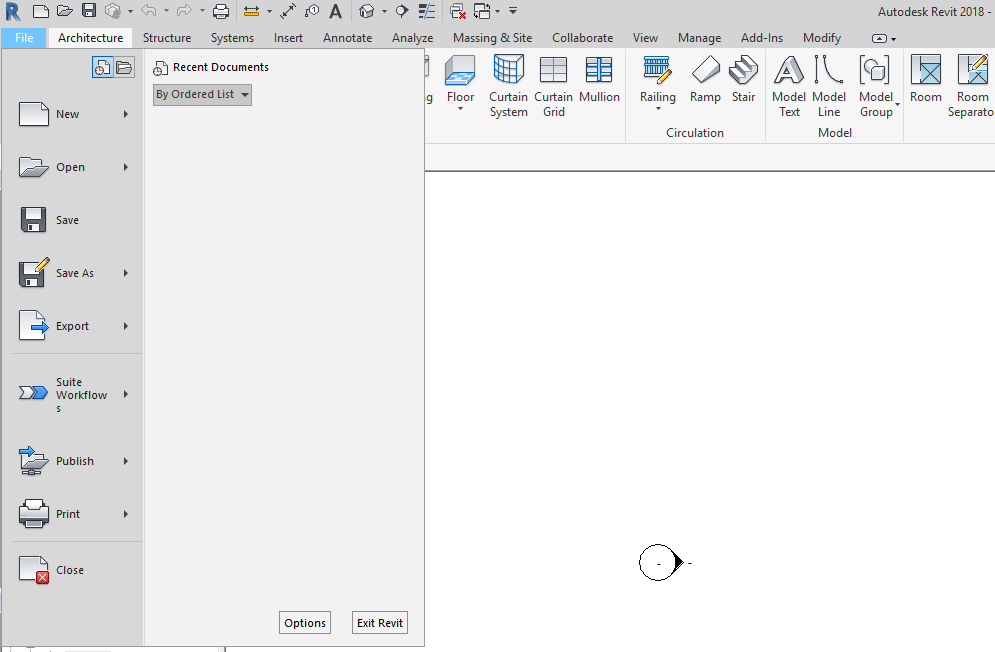Switch to the Manage ribbon tab
995x652 pixels.
coord(699,38)
